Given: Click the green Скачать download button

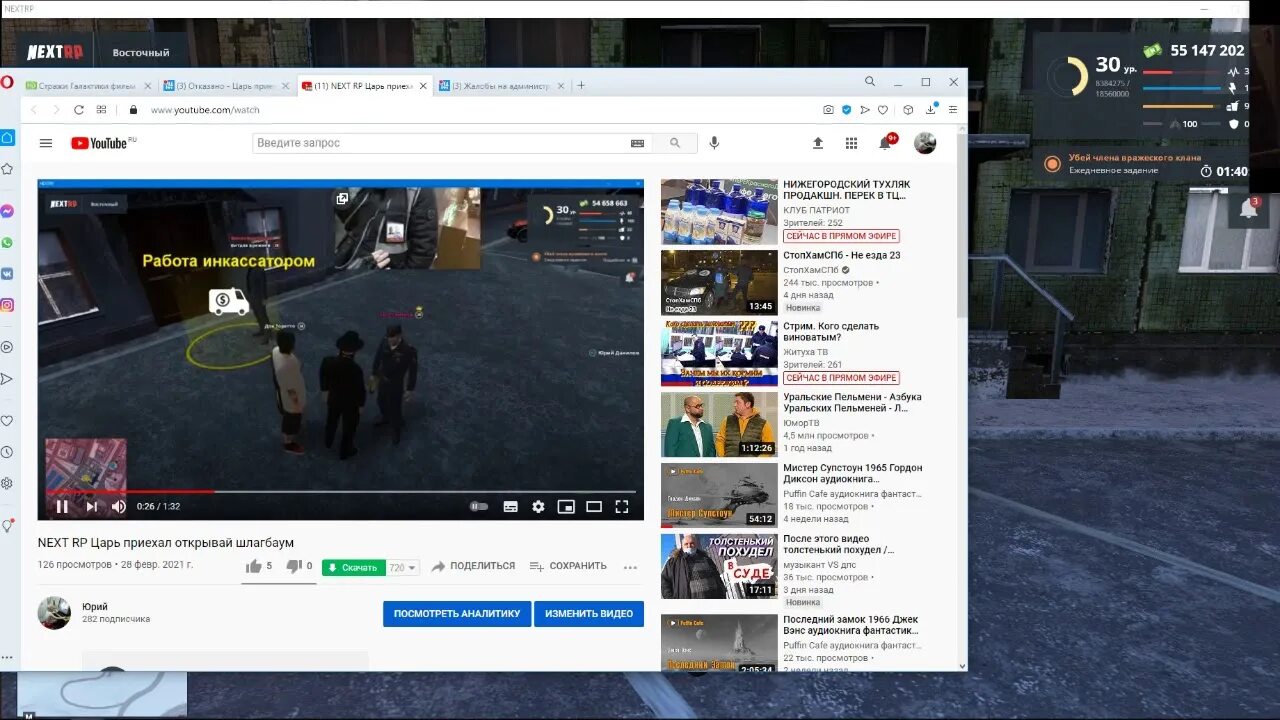Looking at the screenshot, I should pyautogui.click(x=353, y=567).
